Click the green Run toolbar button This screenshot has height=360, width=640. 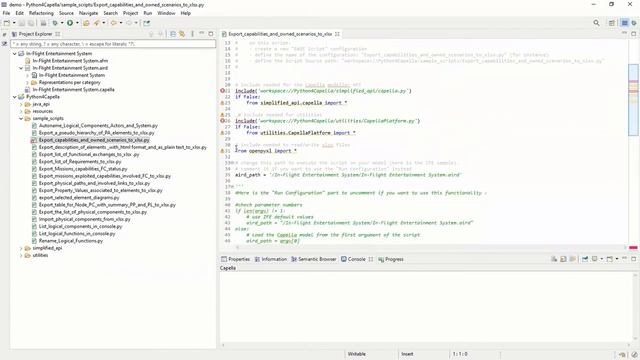(70, 23)
